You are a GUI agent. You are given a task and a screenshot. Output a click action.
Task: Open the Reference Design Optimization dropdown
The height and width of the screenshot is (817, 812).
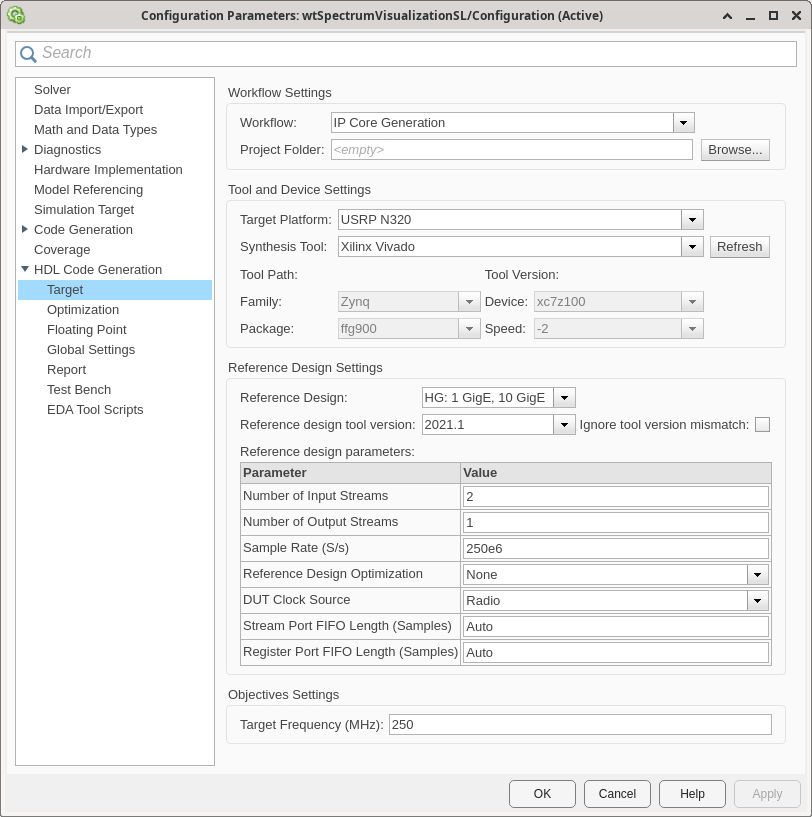758,574
